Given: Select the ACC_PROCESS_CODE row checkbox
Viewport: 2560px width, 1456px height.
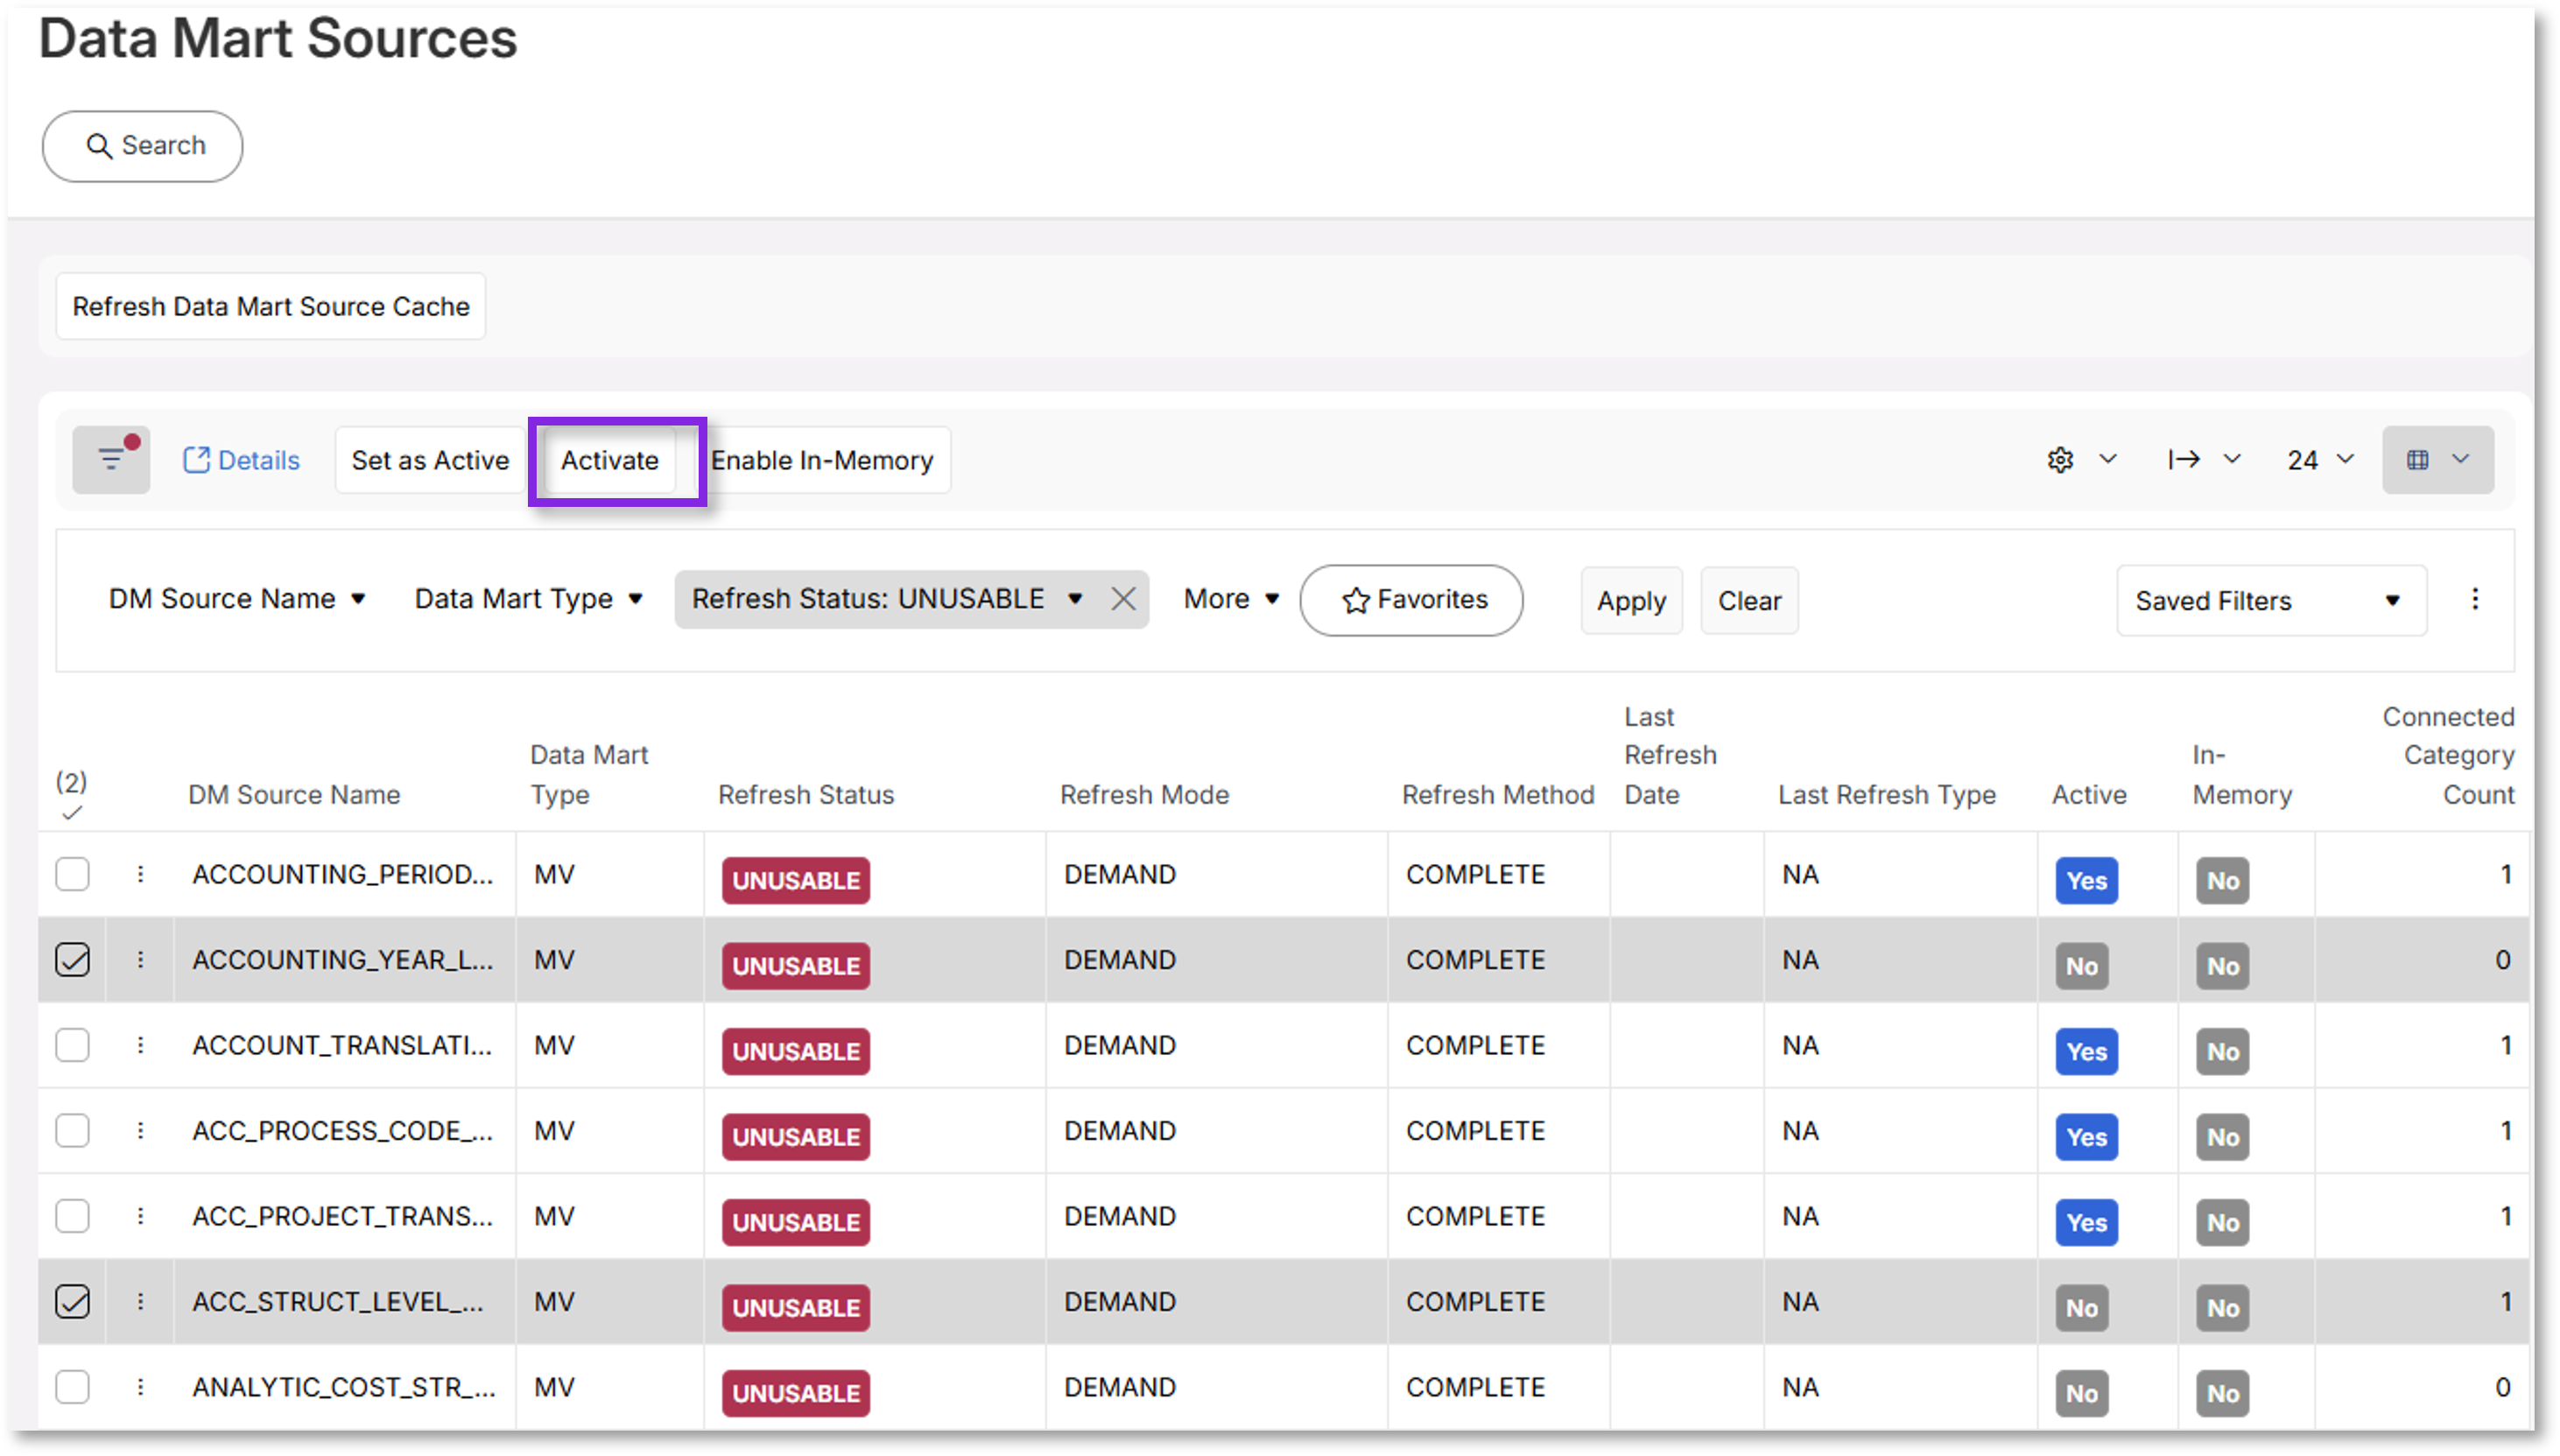Looking at the screenshot, I should click(x=72, y=1131).
